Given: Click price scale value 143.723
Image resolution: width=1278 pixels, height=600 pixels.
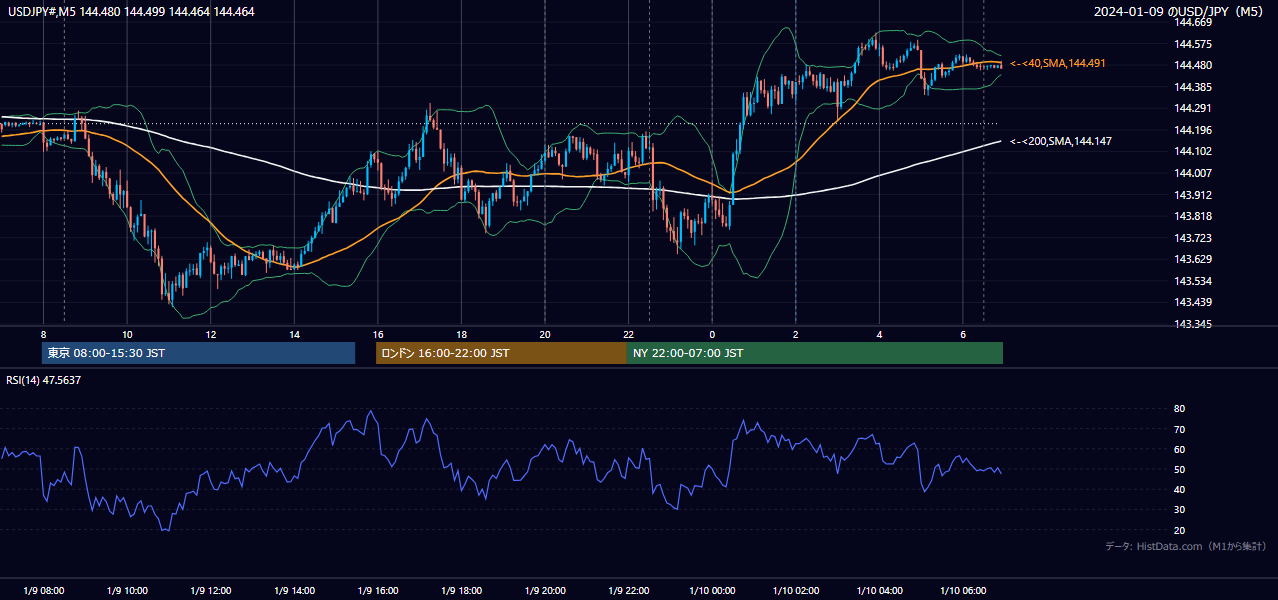Looking at the screenshot, I should click(x=1192, y=238).
